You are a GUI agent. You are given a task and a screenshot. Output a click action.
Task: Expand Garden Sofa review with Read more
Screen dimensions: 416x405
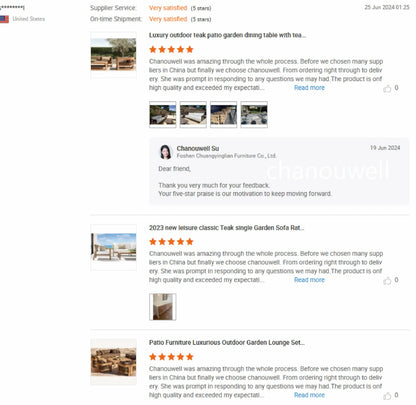point(309,280)
